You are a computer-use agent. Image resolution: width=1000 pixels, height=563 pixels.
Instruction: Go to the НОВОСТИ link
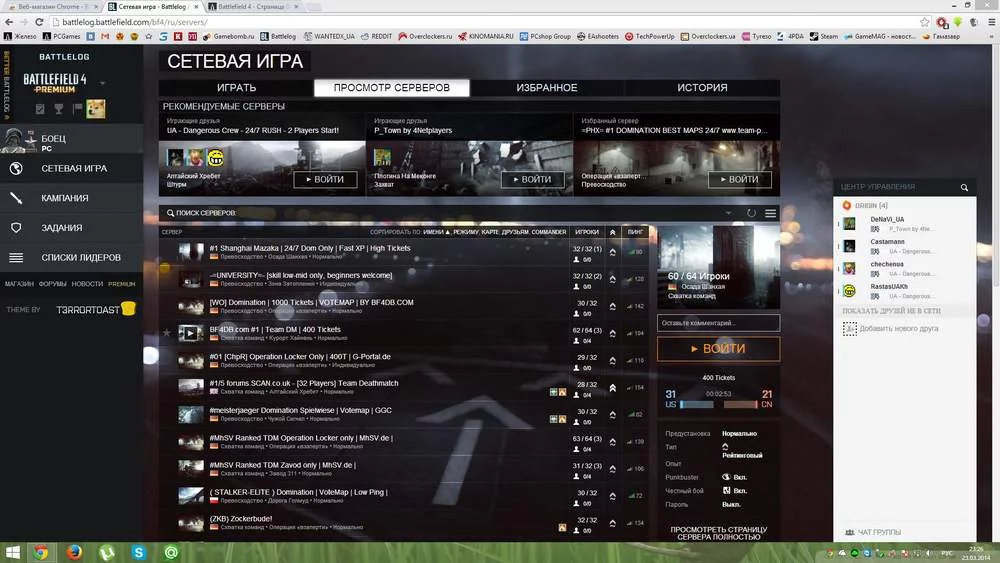87,284
